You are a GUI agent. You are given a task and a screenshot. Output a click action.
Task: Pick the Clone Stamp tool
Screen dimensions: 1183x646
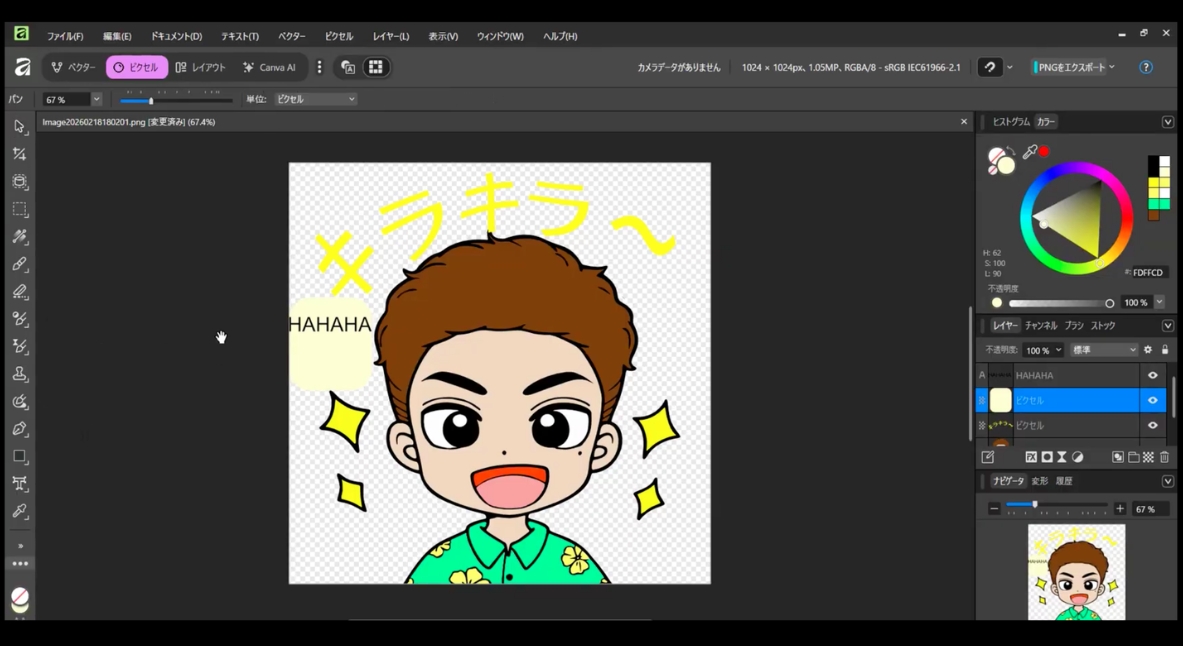tap(19, 374)
